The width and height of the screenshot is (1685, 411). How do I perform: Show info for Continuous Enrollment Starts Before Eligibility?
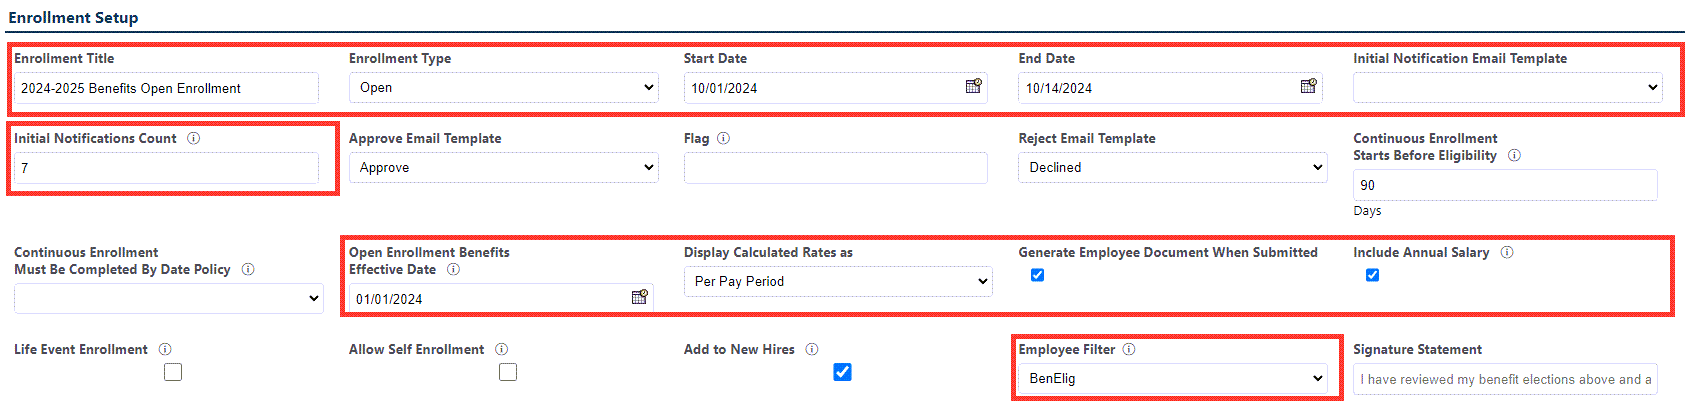(x=1514, y=155)
